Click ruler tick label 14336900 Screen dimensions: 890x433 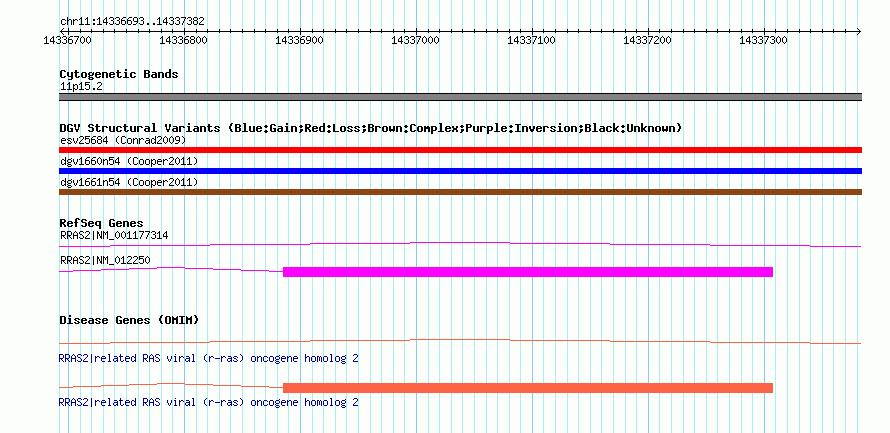(x=299, y=40)
